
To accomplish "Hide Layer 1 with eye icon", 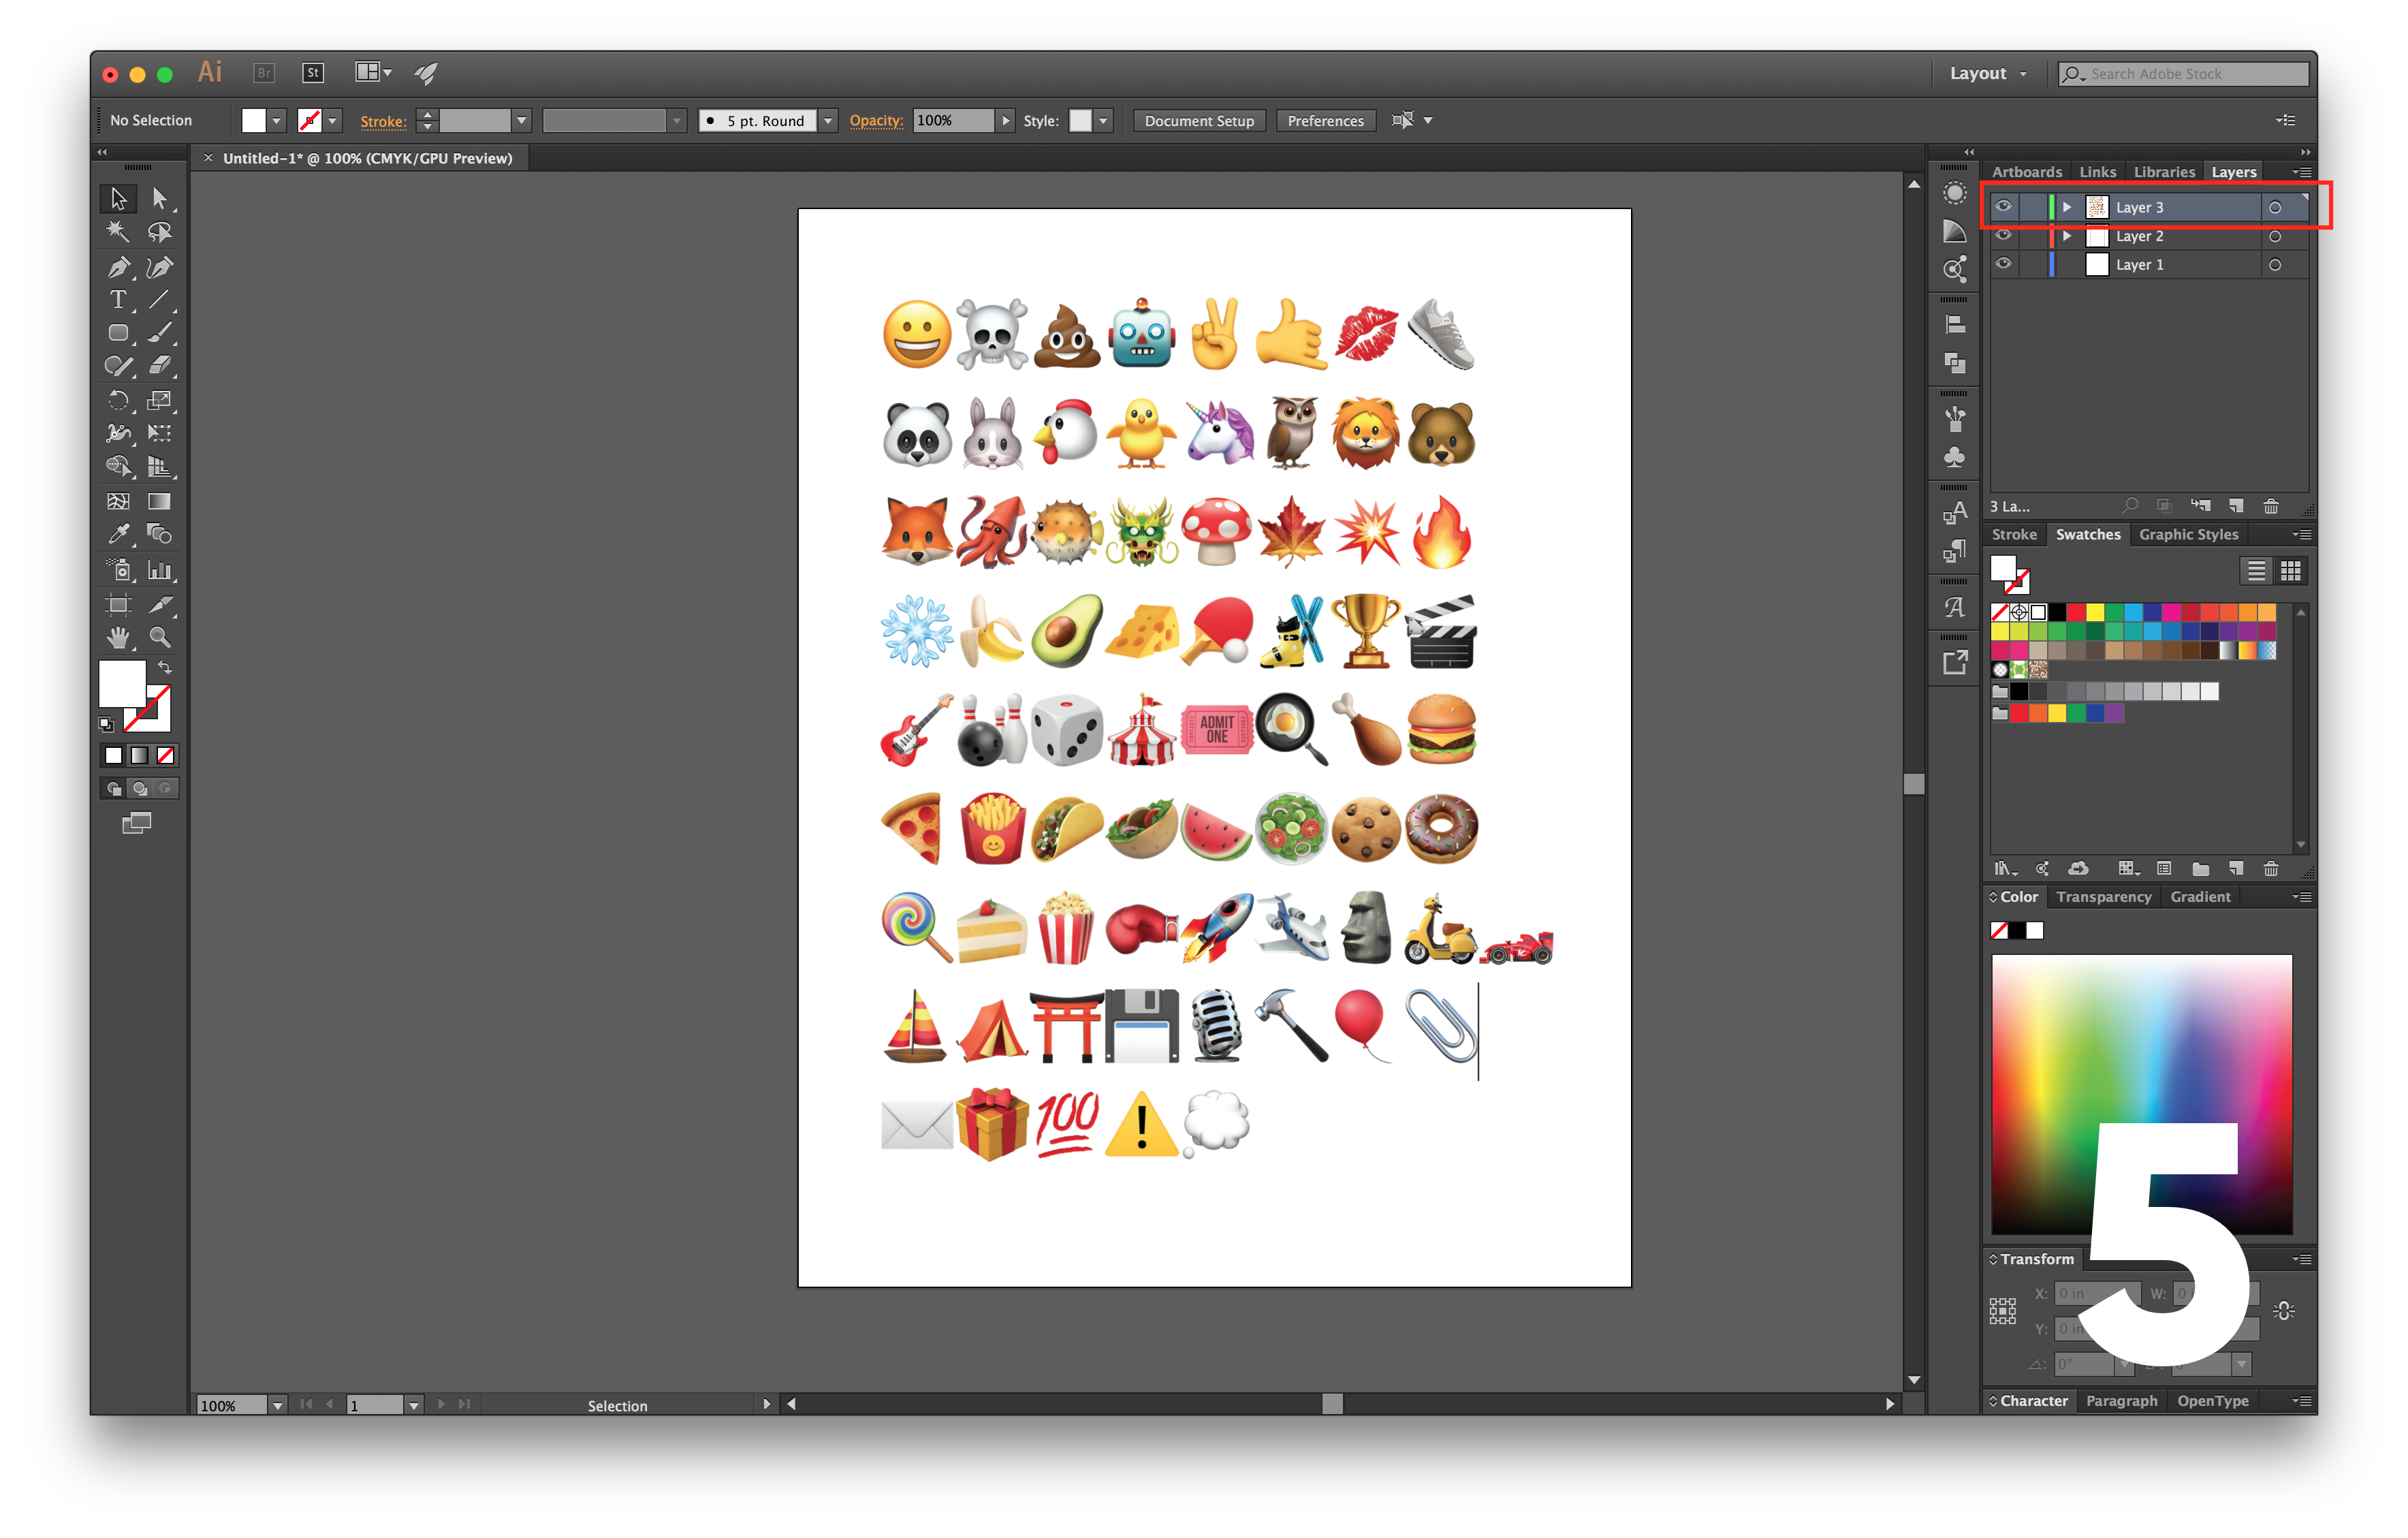I will [2003, 264].
